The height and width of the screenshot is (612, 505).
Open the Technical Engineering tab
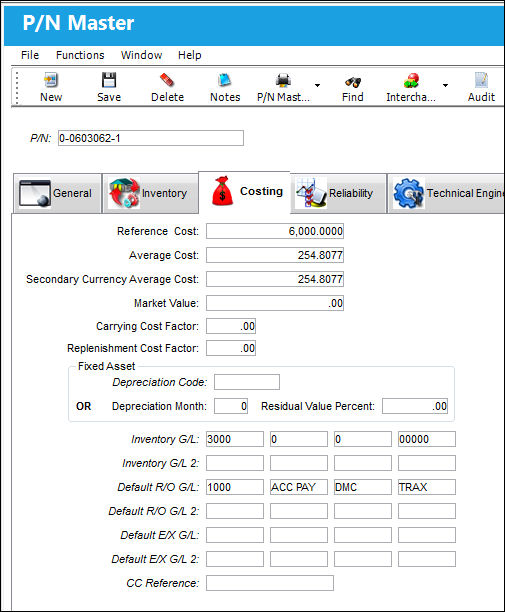pos(446,193)
